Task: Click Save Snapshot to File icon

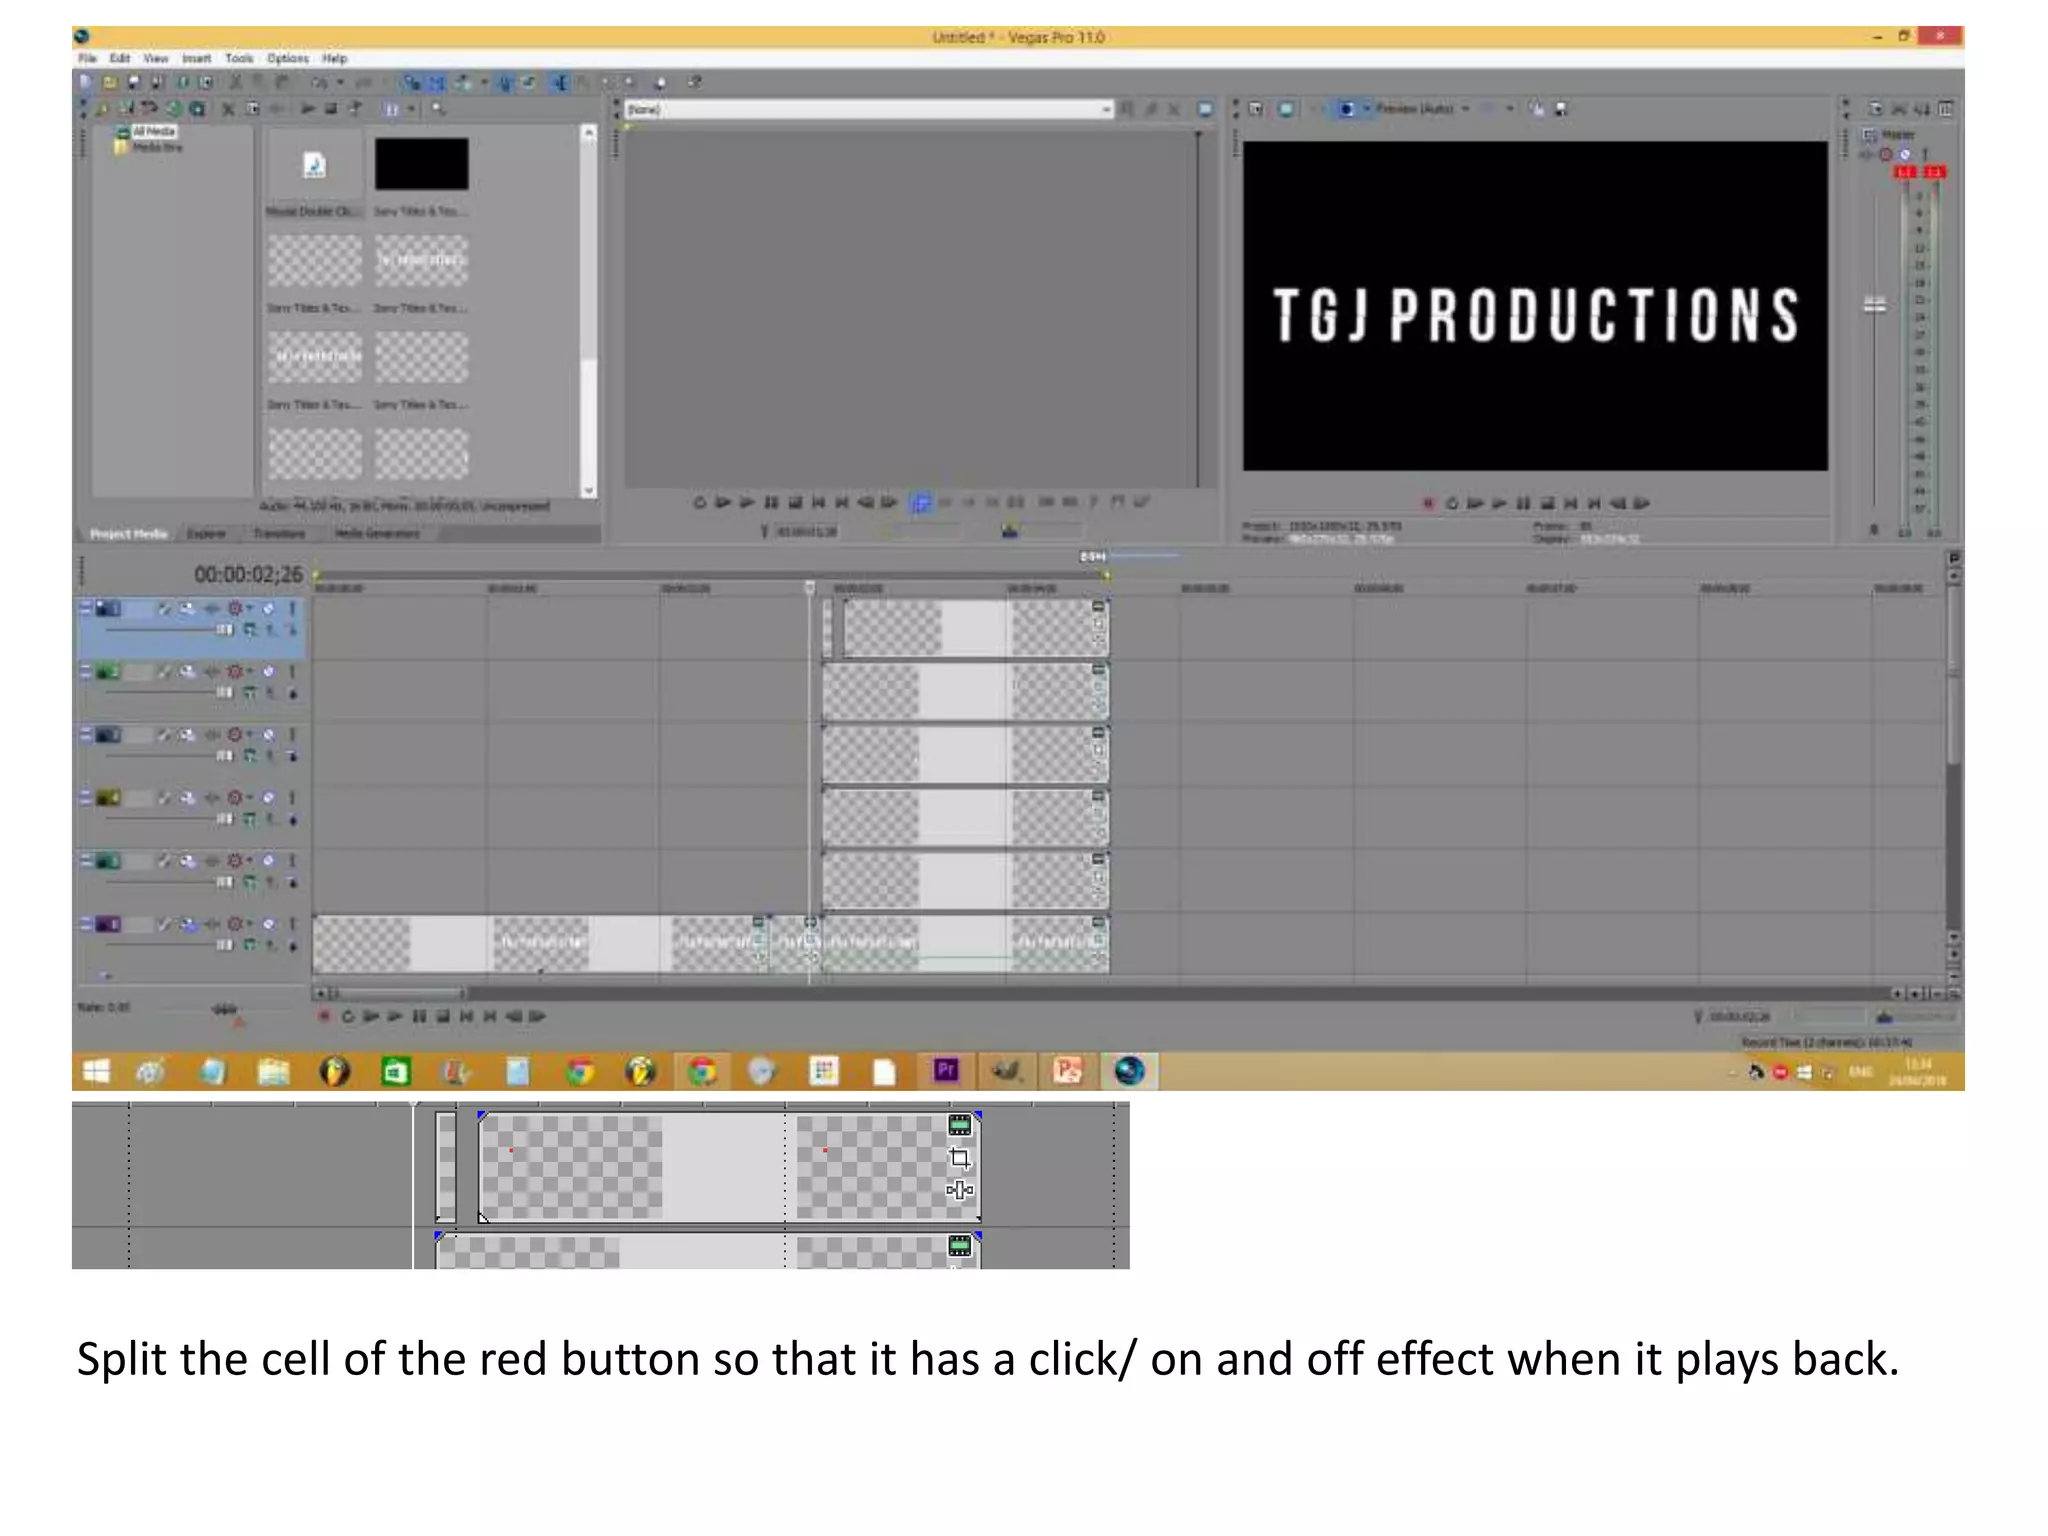Action: coord(1561,108)
